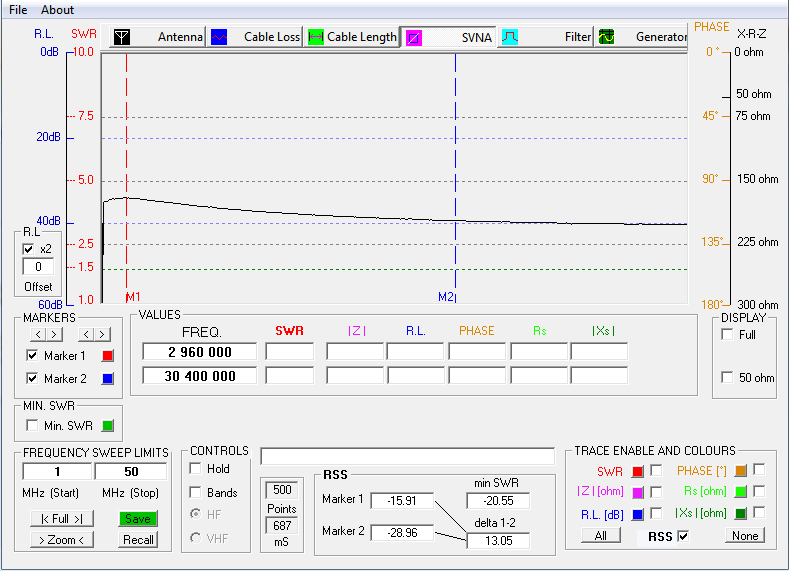Uncheck the RSS trace checkbox
The image size is (789, 571).
tap(683, 536)
